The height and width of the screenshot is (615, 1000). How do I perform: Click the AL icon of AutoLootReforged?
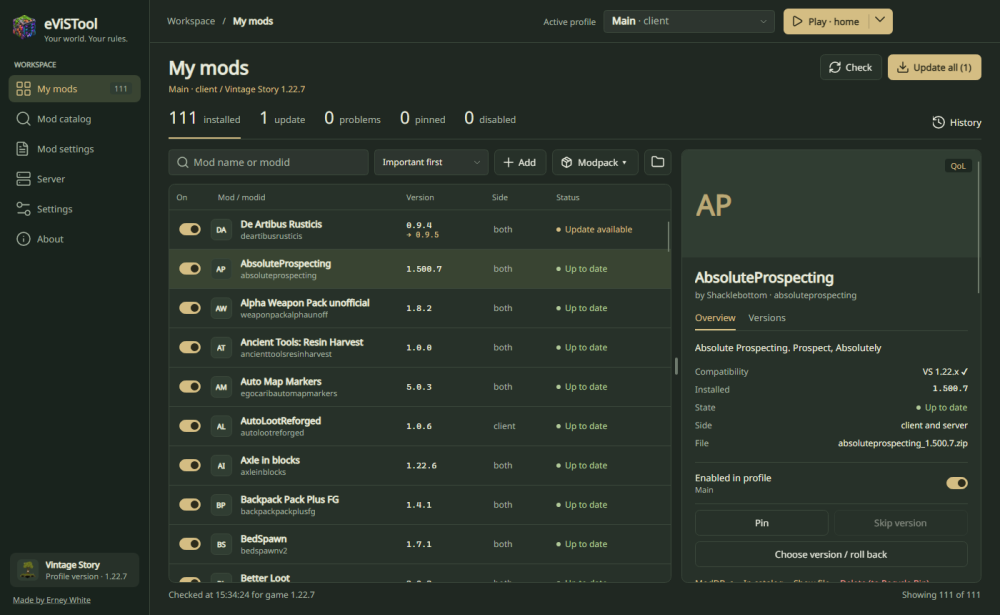point(221,426)
